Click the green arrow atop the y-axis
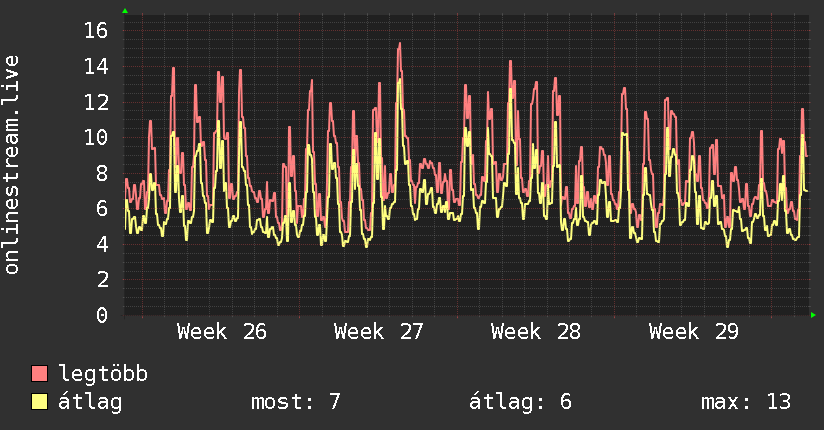 click(x=125, y=11)
